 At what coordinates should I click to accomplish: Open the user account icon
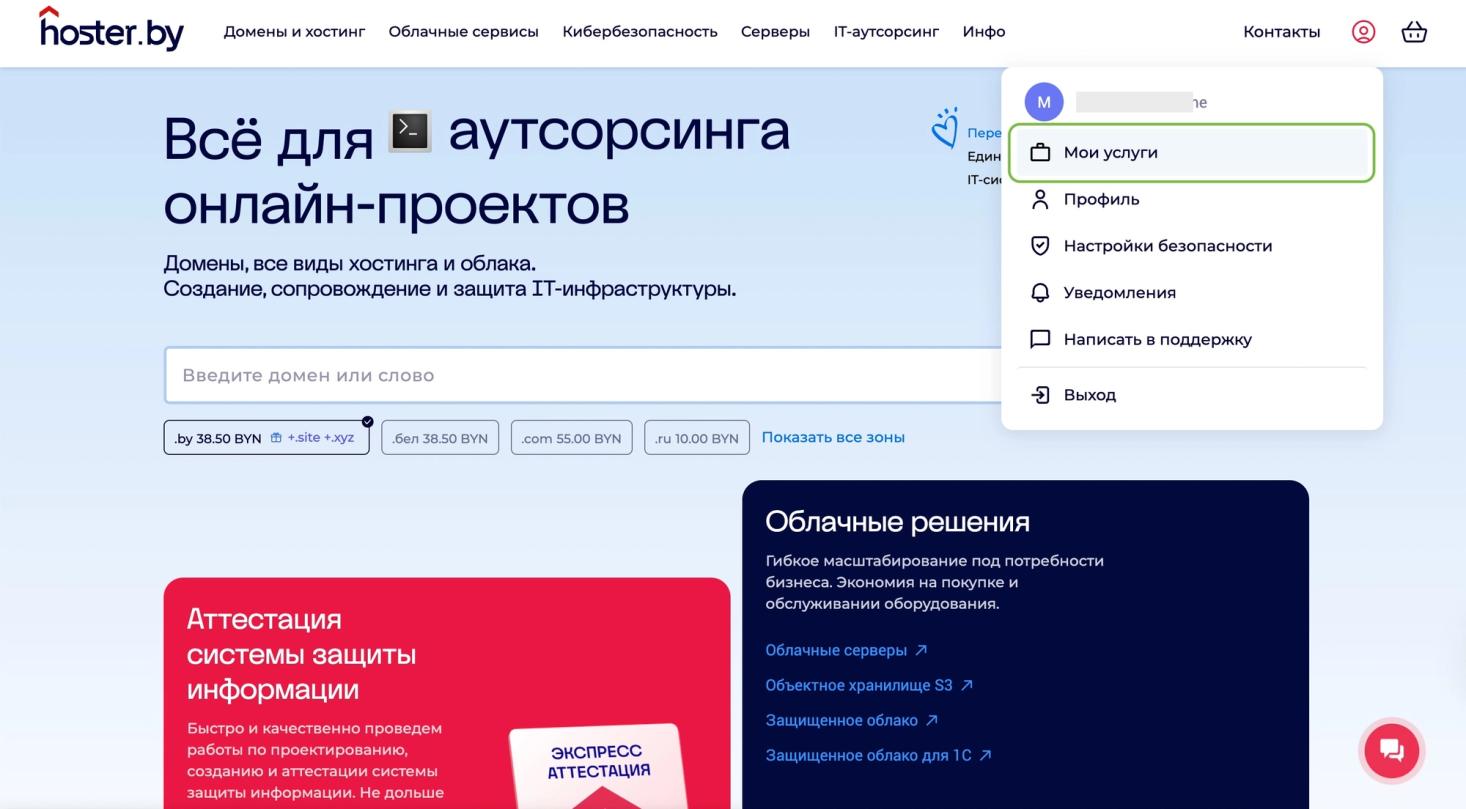(x=1363, y=32)
